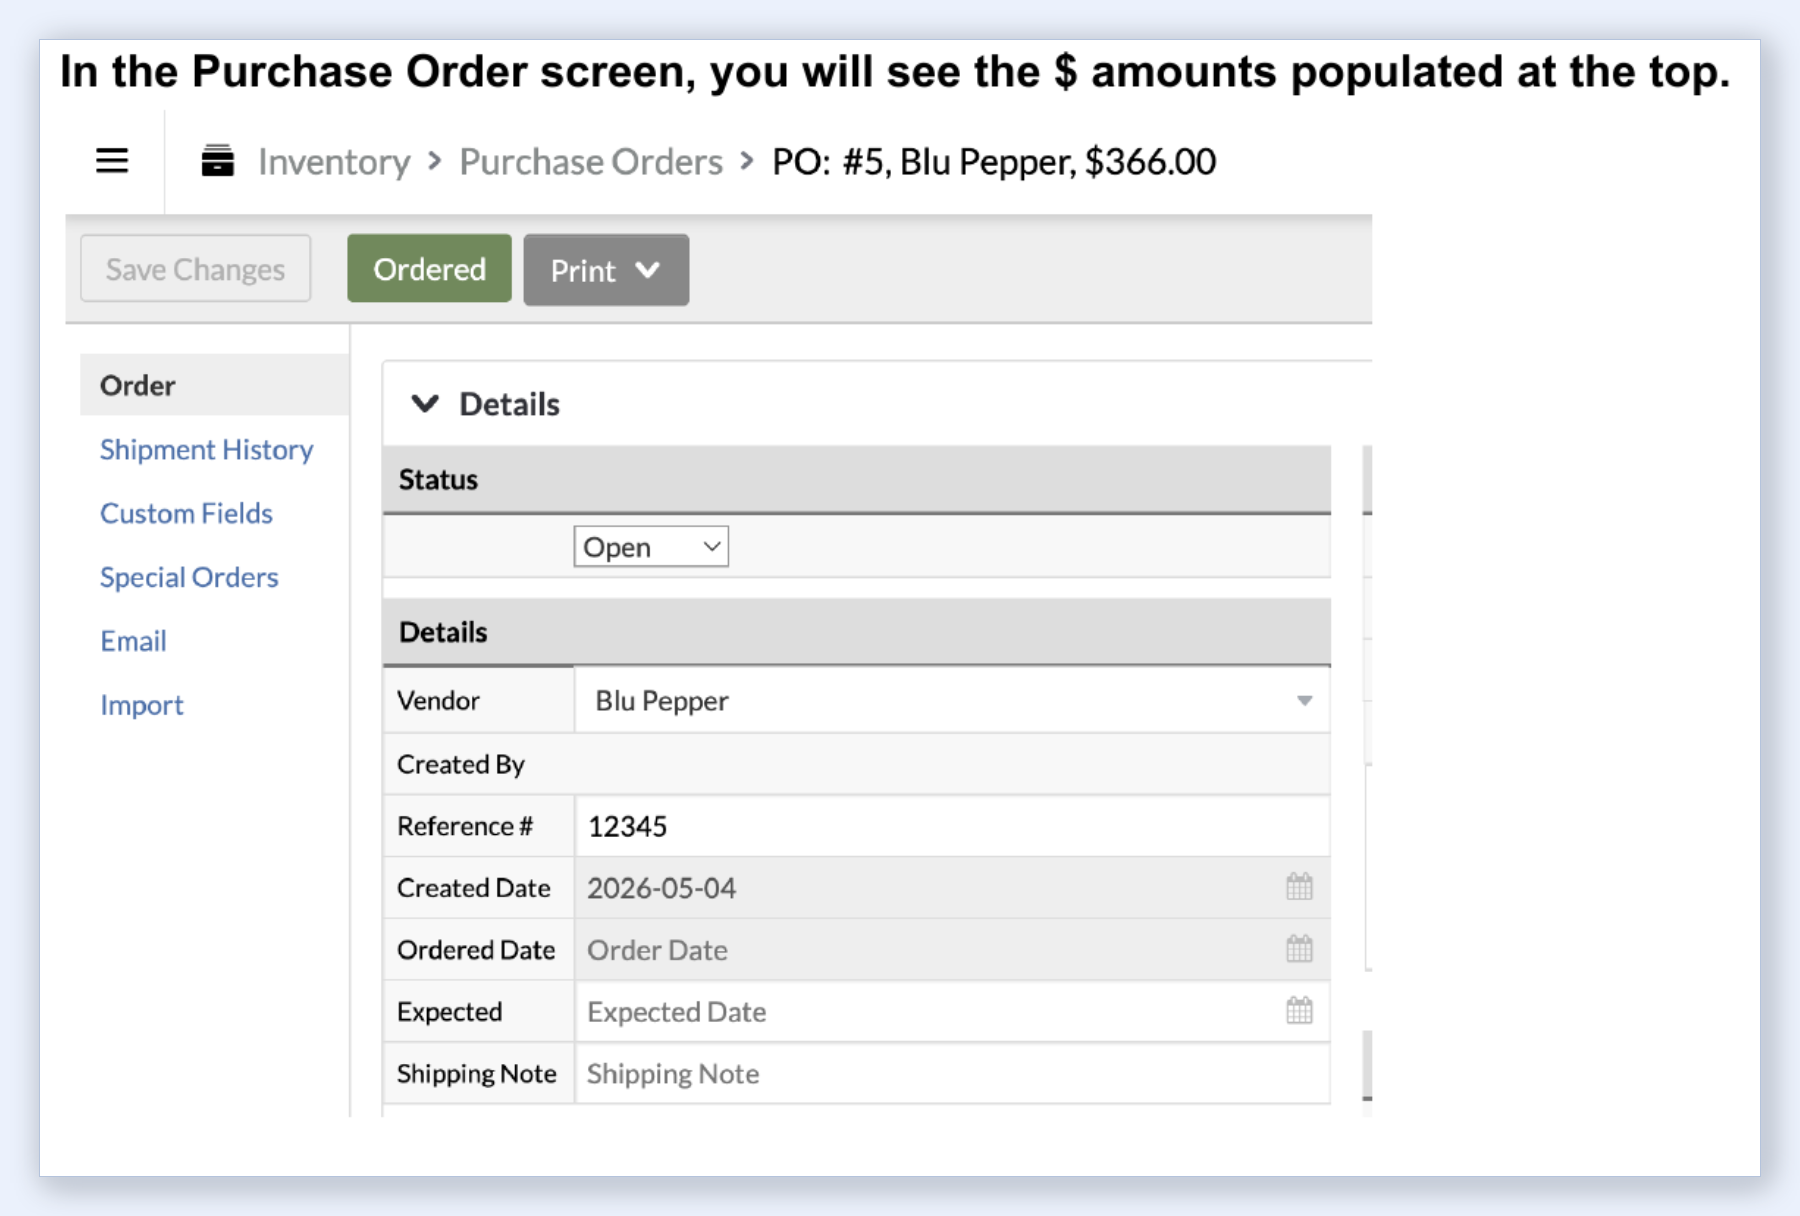Viewport: 1800px width, 1216px height.
Task: Go to Purchase Orders breadcrumb
Action: click(591, 162)
